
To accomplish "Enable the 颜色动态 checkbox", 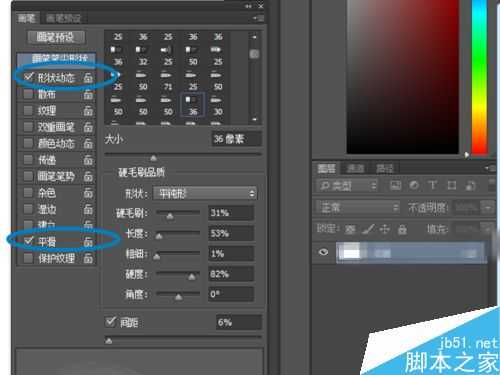I will [29, 143].
